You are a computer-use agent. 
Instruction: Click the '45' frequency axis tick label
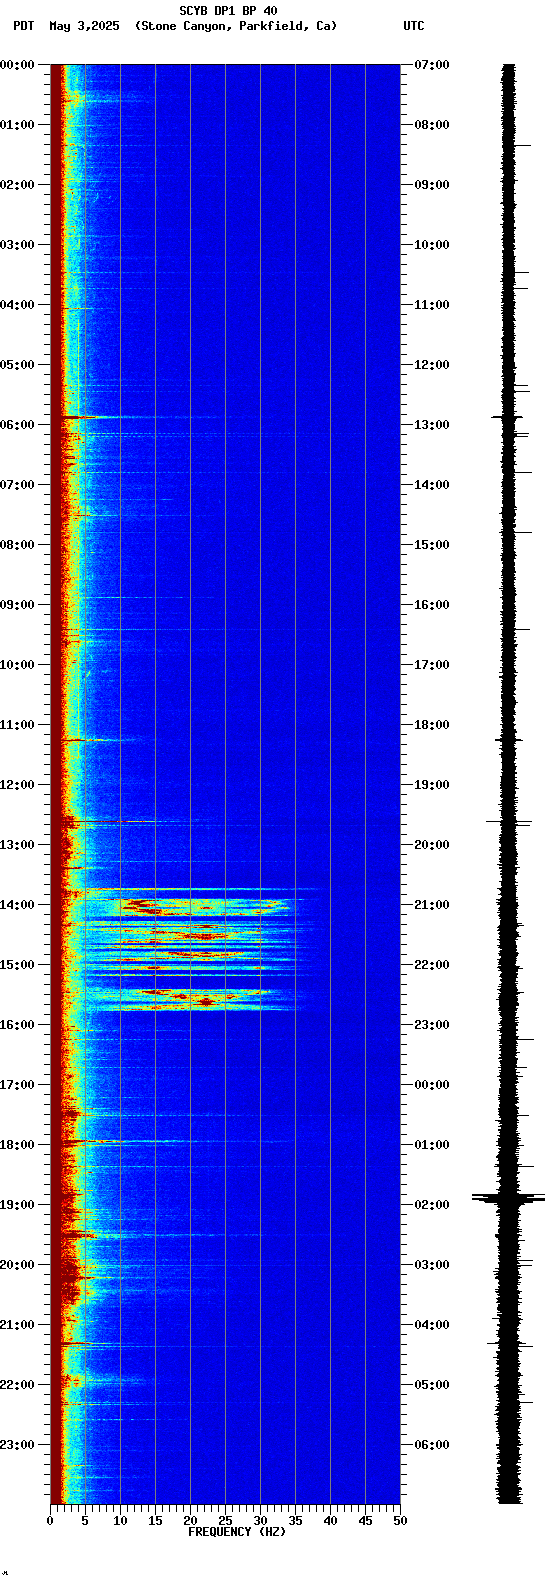365,1521
